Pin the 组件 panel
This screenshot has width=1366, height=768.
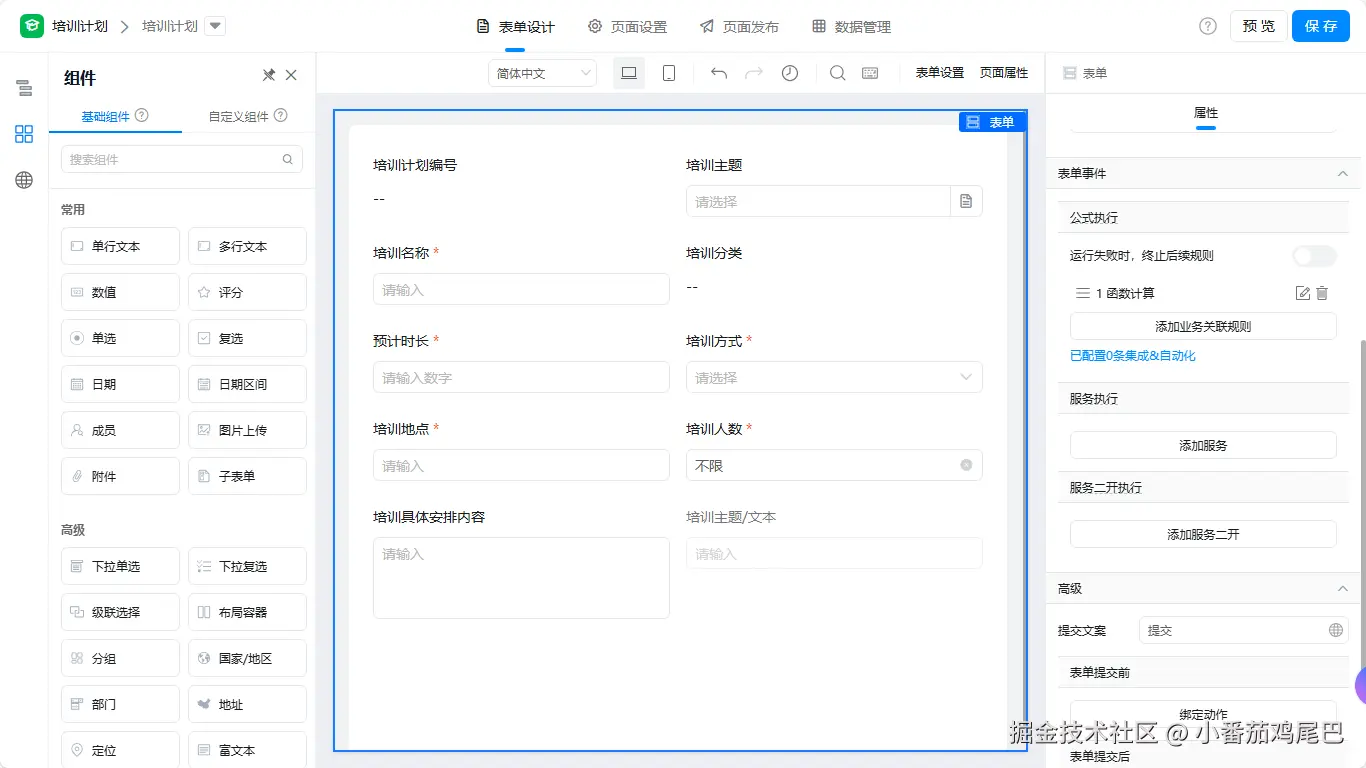[268, 75]
